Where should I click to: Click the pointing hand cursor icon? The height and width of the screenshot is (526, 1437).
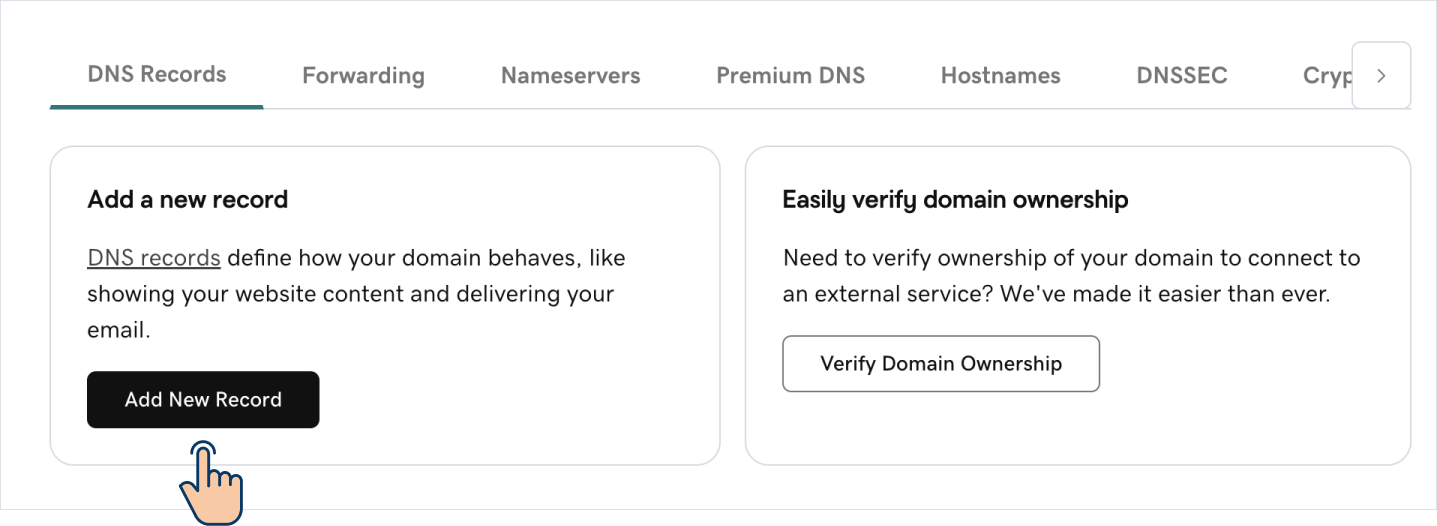click(x=212, y=483)
